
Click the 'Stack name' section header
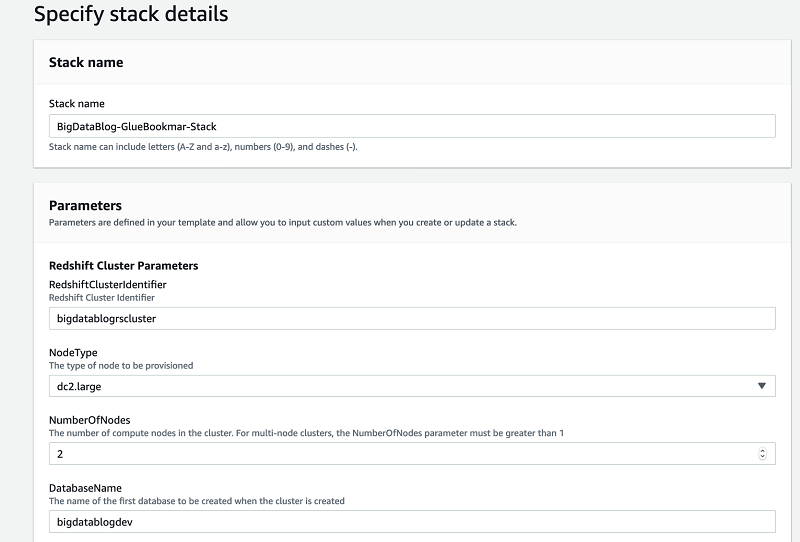tap(86, 62)
